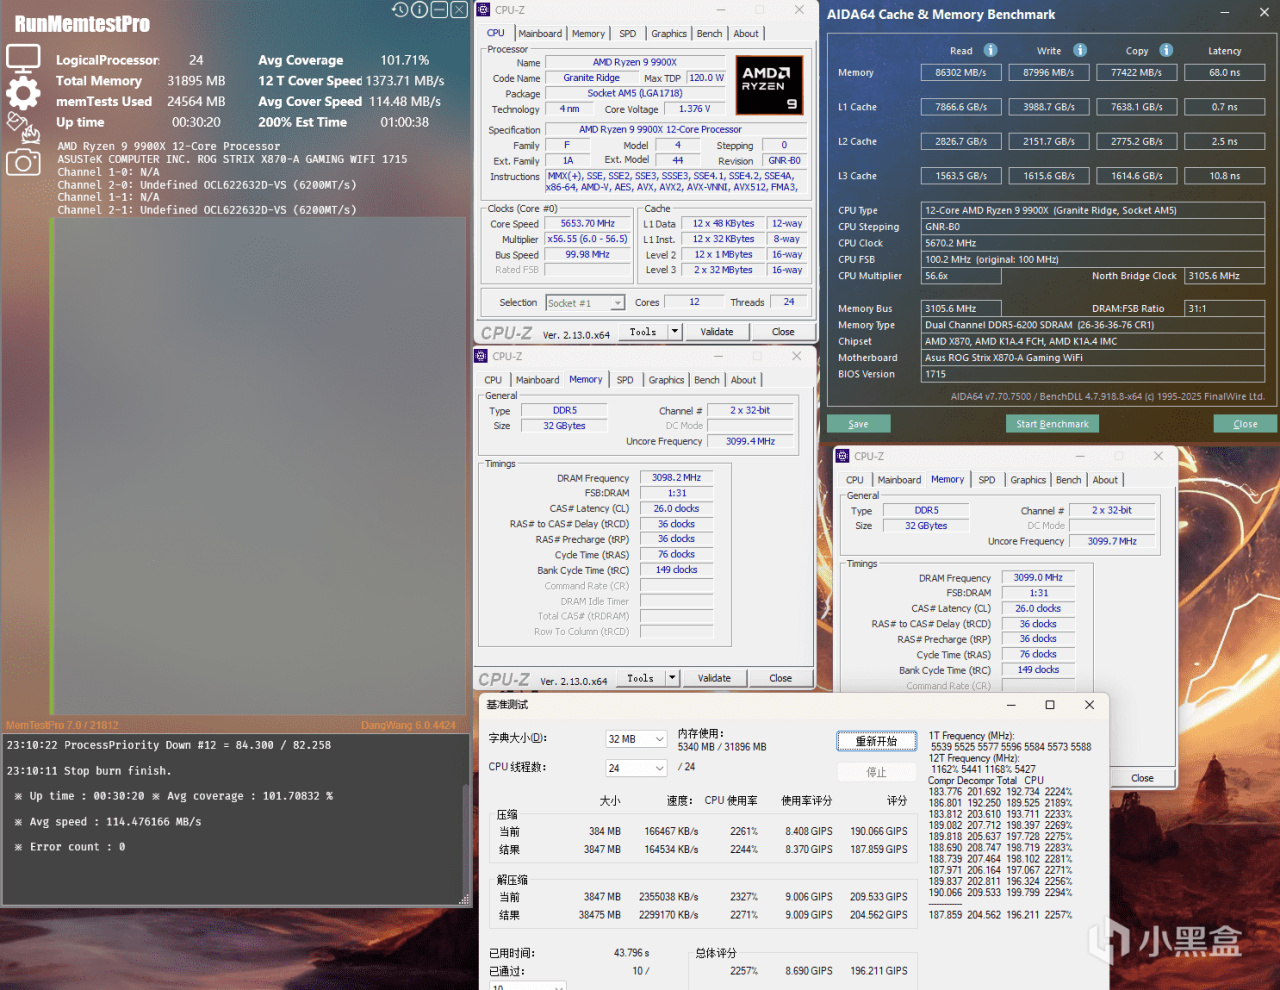Click AIDA64 CPU Type field

1093,211
